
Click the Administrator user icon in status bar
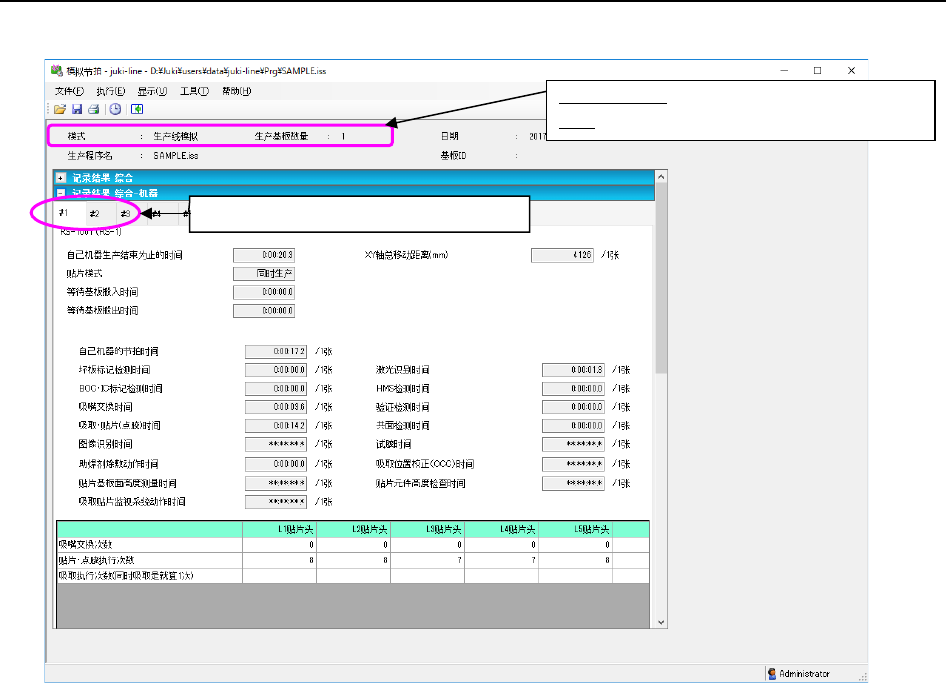click(x=772, y=673)
